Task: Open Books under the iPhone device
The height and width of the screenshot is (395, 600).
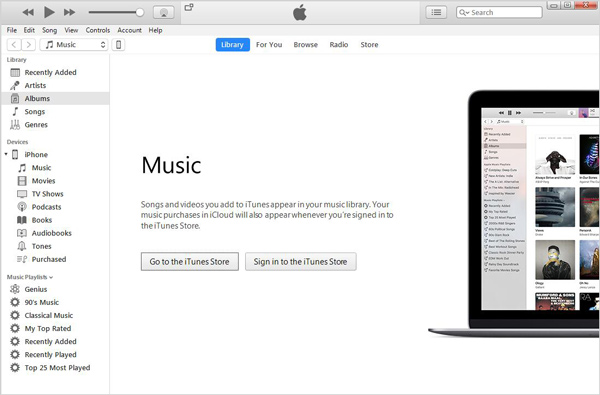Action: tap(55, 220)
